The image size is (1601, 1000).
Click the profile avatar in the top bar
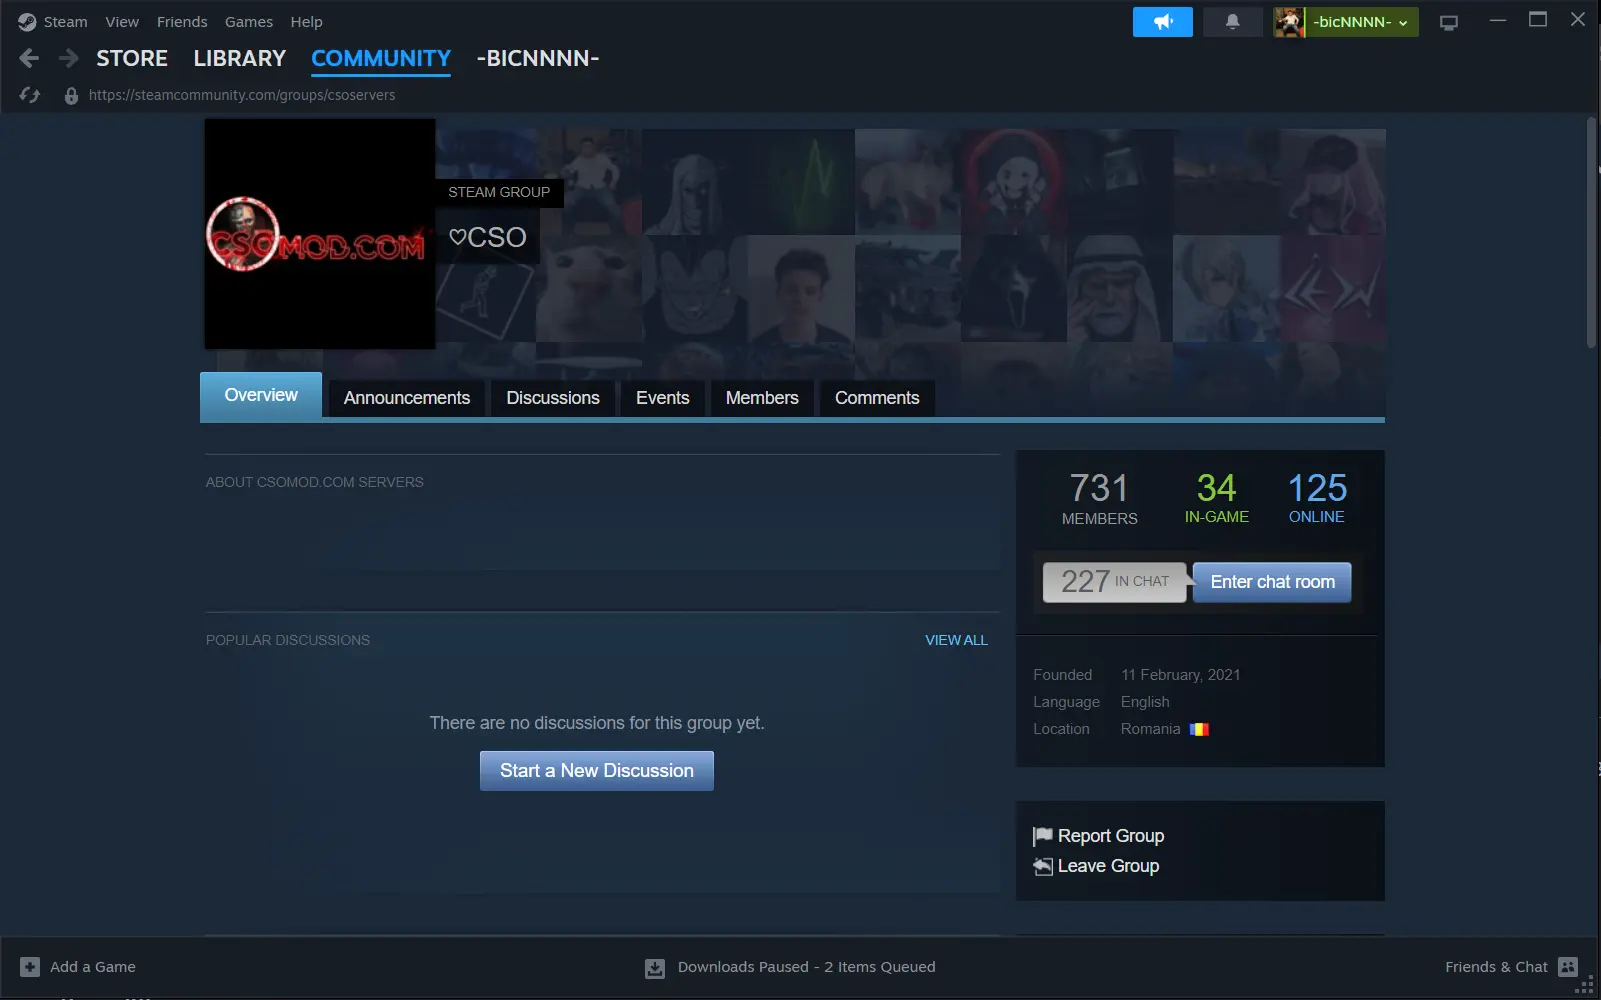[x=1289, y=22]
